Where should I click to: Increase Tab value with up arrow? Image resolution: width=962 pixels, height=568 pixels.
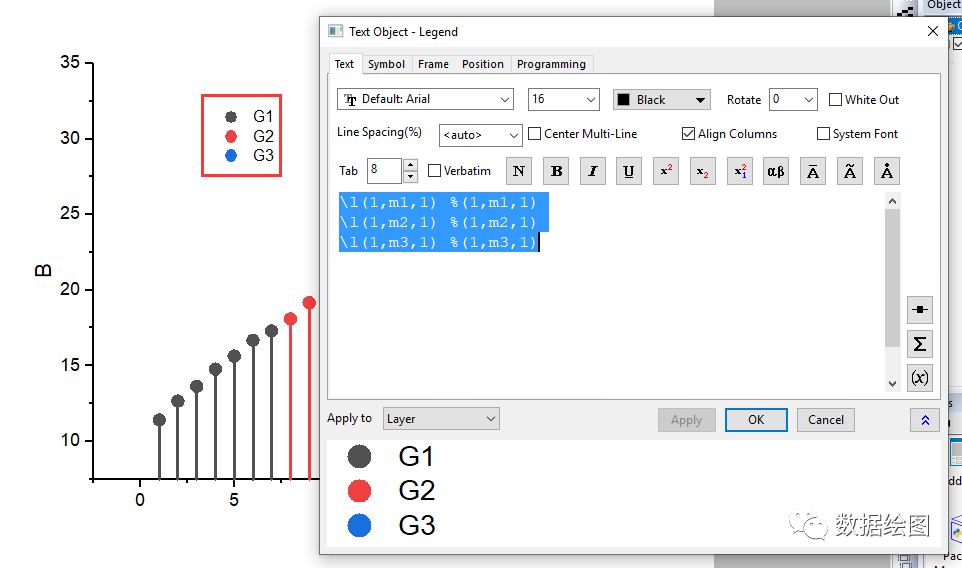tap(410, 164)
